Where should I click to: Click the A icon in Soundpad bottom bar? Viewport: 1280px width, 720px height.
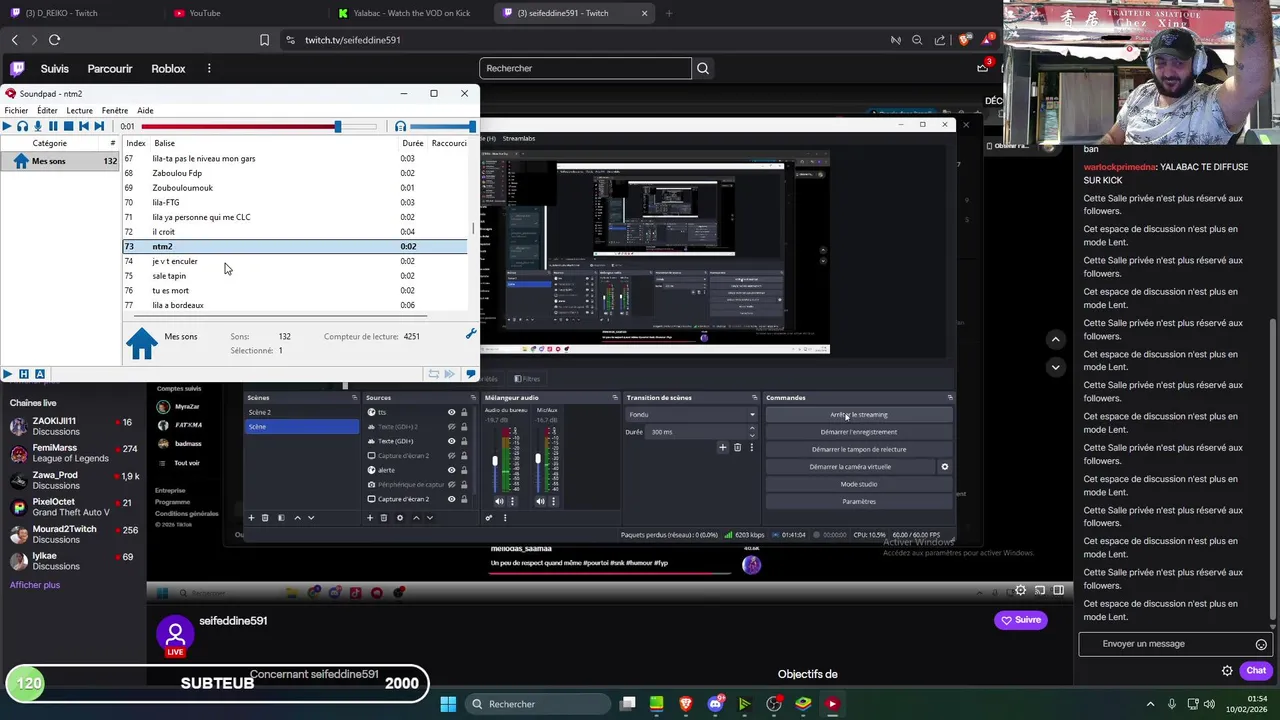click(x=40, y=374)
